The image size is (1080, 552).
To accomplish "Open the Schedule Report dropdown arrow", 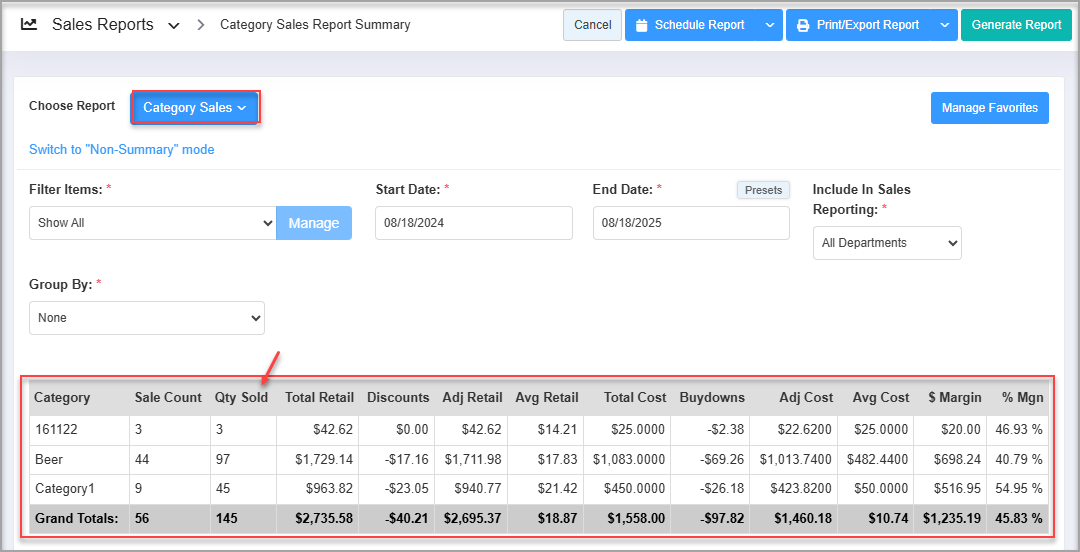I will tap(769, 25).
